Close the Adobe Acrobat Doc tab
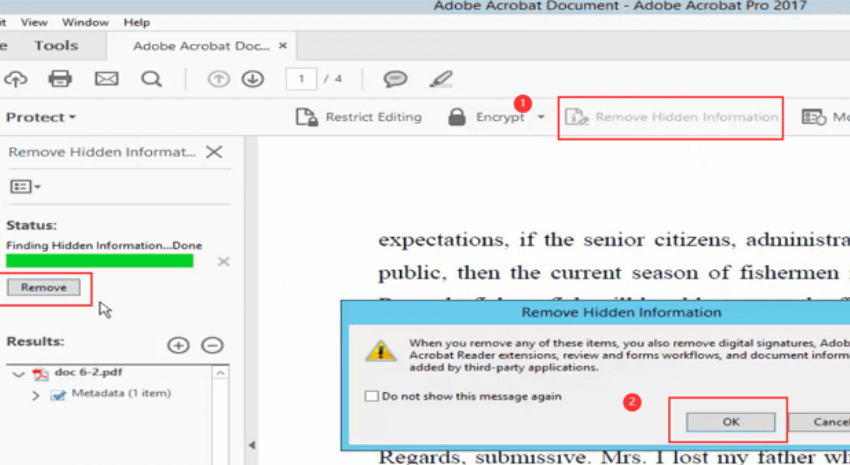 (x=282, y=46)
